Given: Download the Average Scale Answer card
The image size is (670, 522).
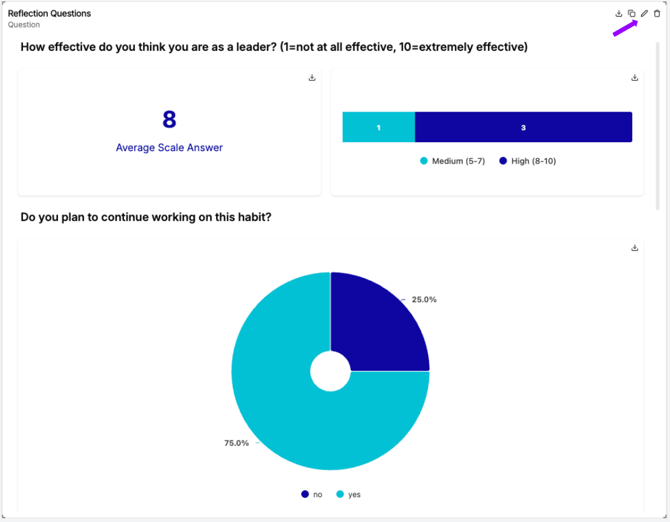Looking at the screenshot, I should [312, 78].
